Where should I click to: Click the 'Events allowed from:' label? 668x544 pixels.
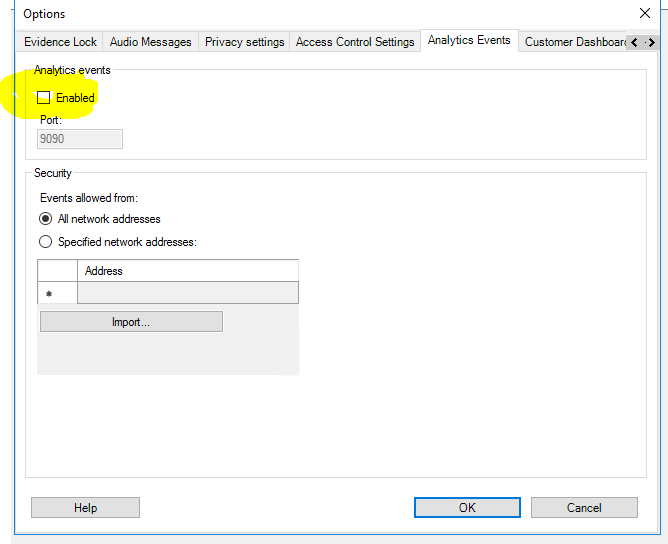coord(89,198)
